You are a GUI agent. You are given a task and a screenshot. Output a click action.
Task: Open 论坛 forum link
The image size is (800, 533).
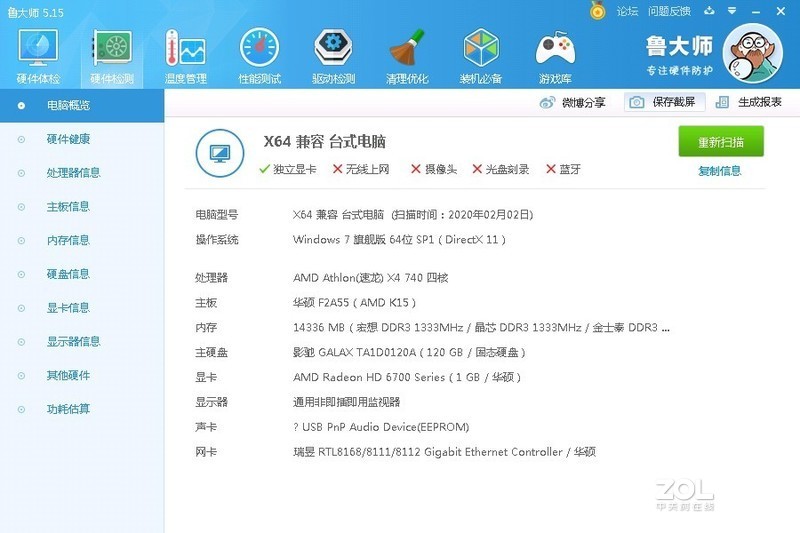[x=627, y=11]
